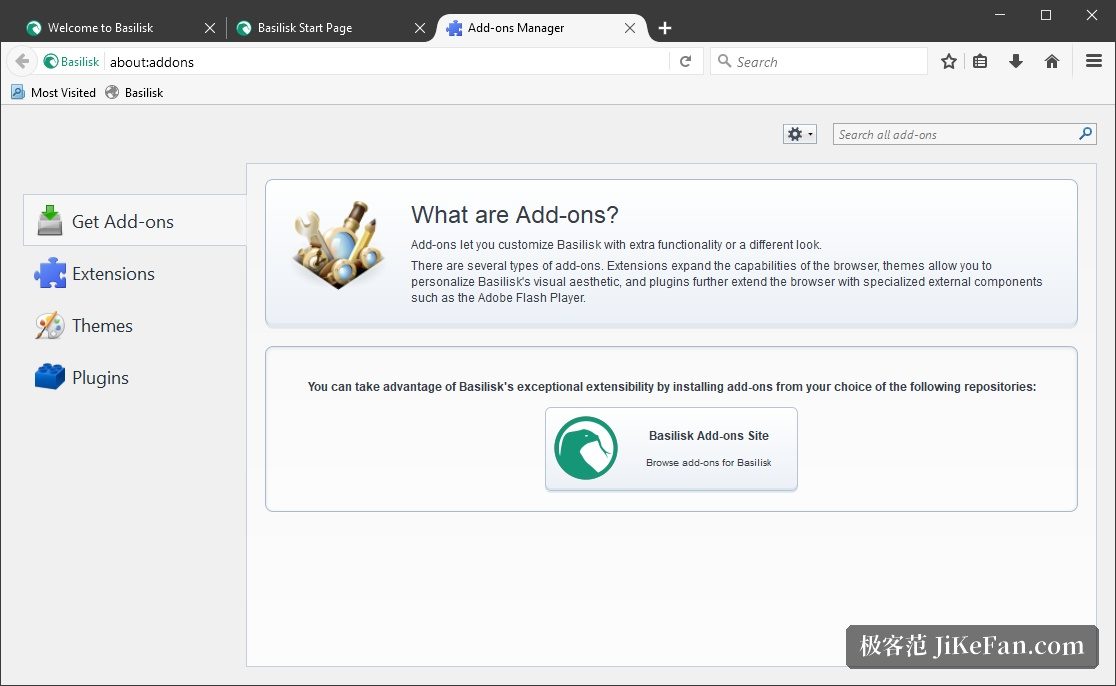Click the browser search magnifier icon
This screenshot has width=1116, height=686.
725,61
